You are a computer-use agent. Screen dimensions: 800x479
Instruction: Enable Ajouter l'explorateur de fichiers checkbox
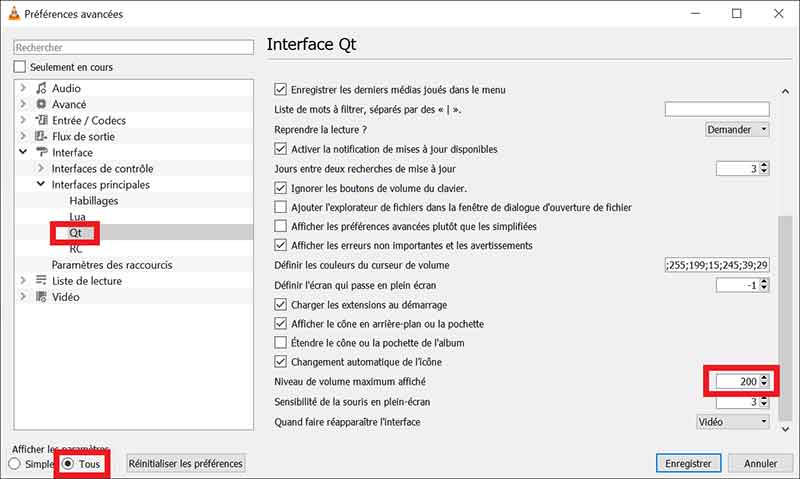point(280,207)
